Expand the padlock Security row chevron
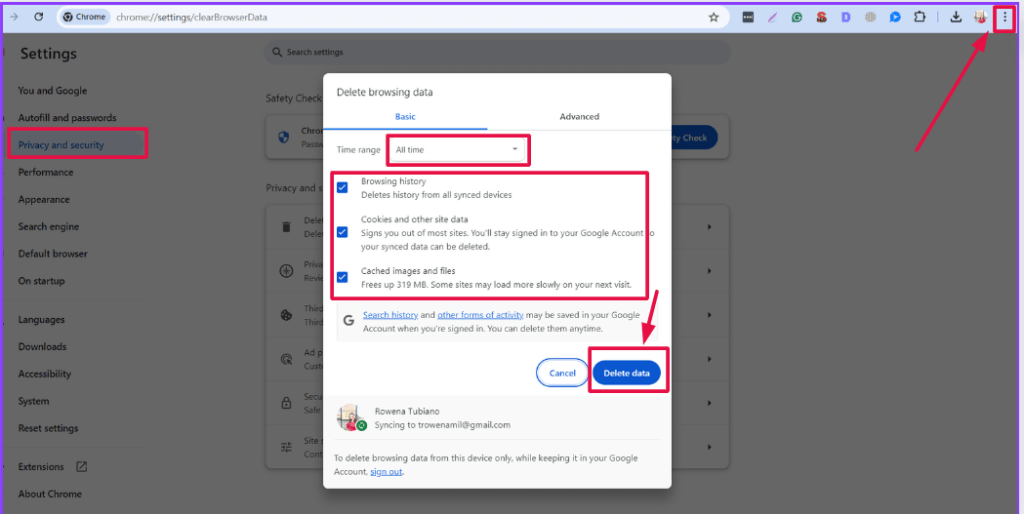The height and width of the screenshot is (514, 1024). pos(710,403)
